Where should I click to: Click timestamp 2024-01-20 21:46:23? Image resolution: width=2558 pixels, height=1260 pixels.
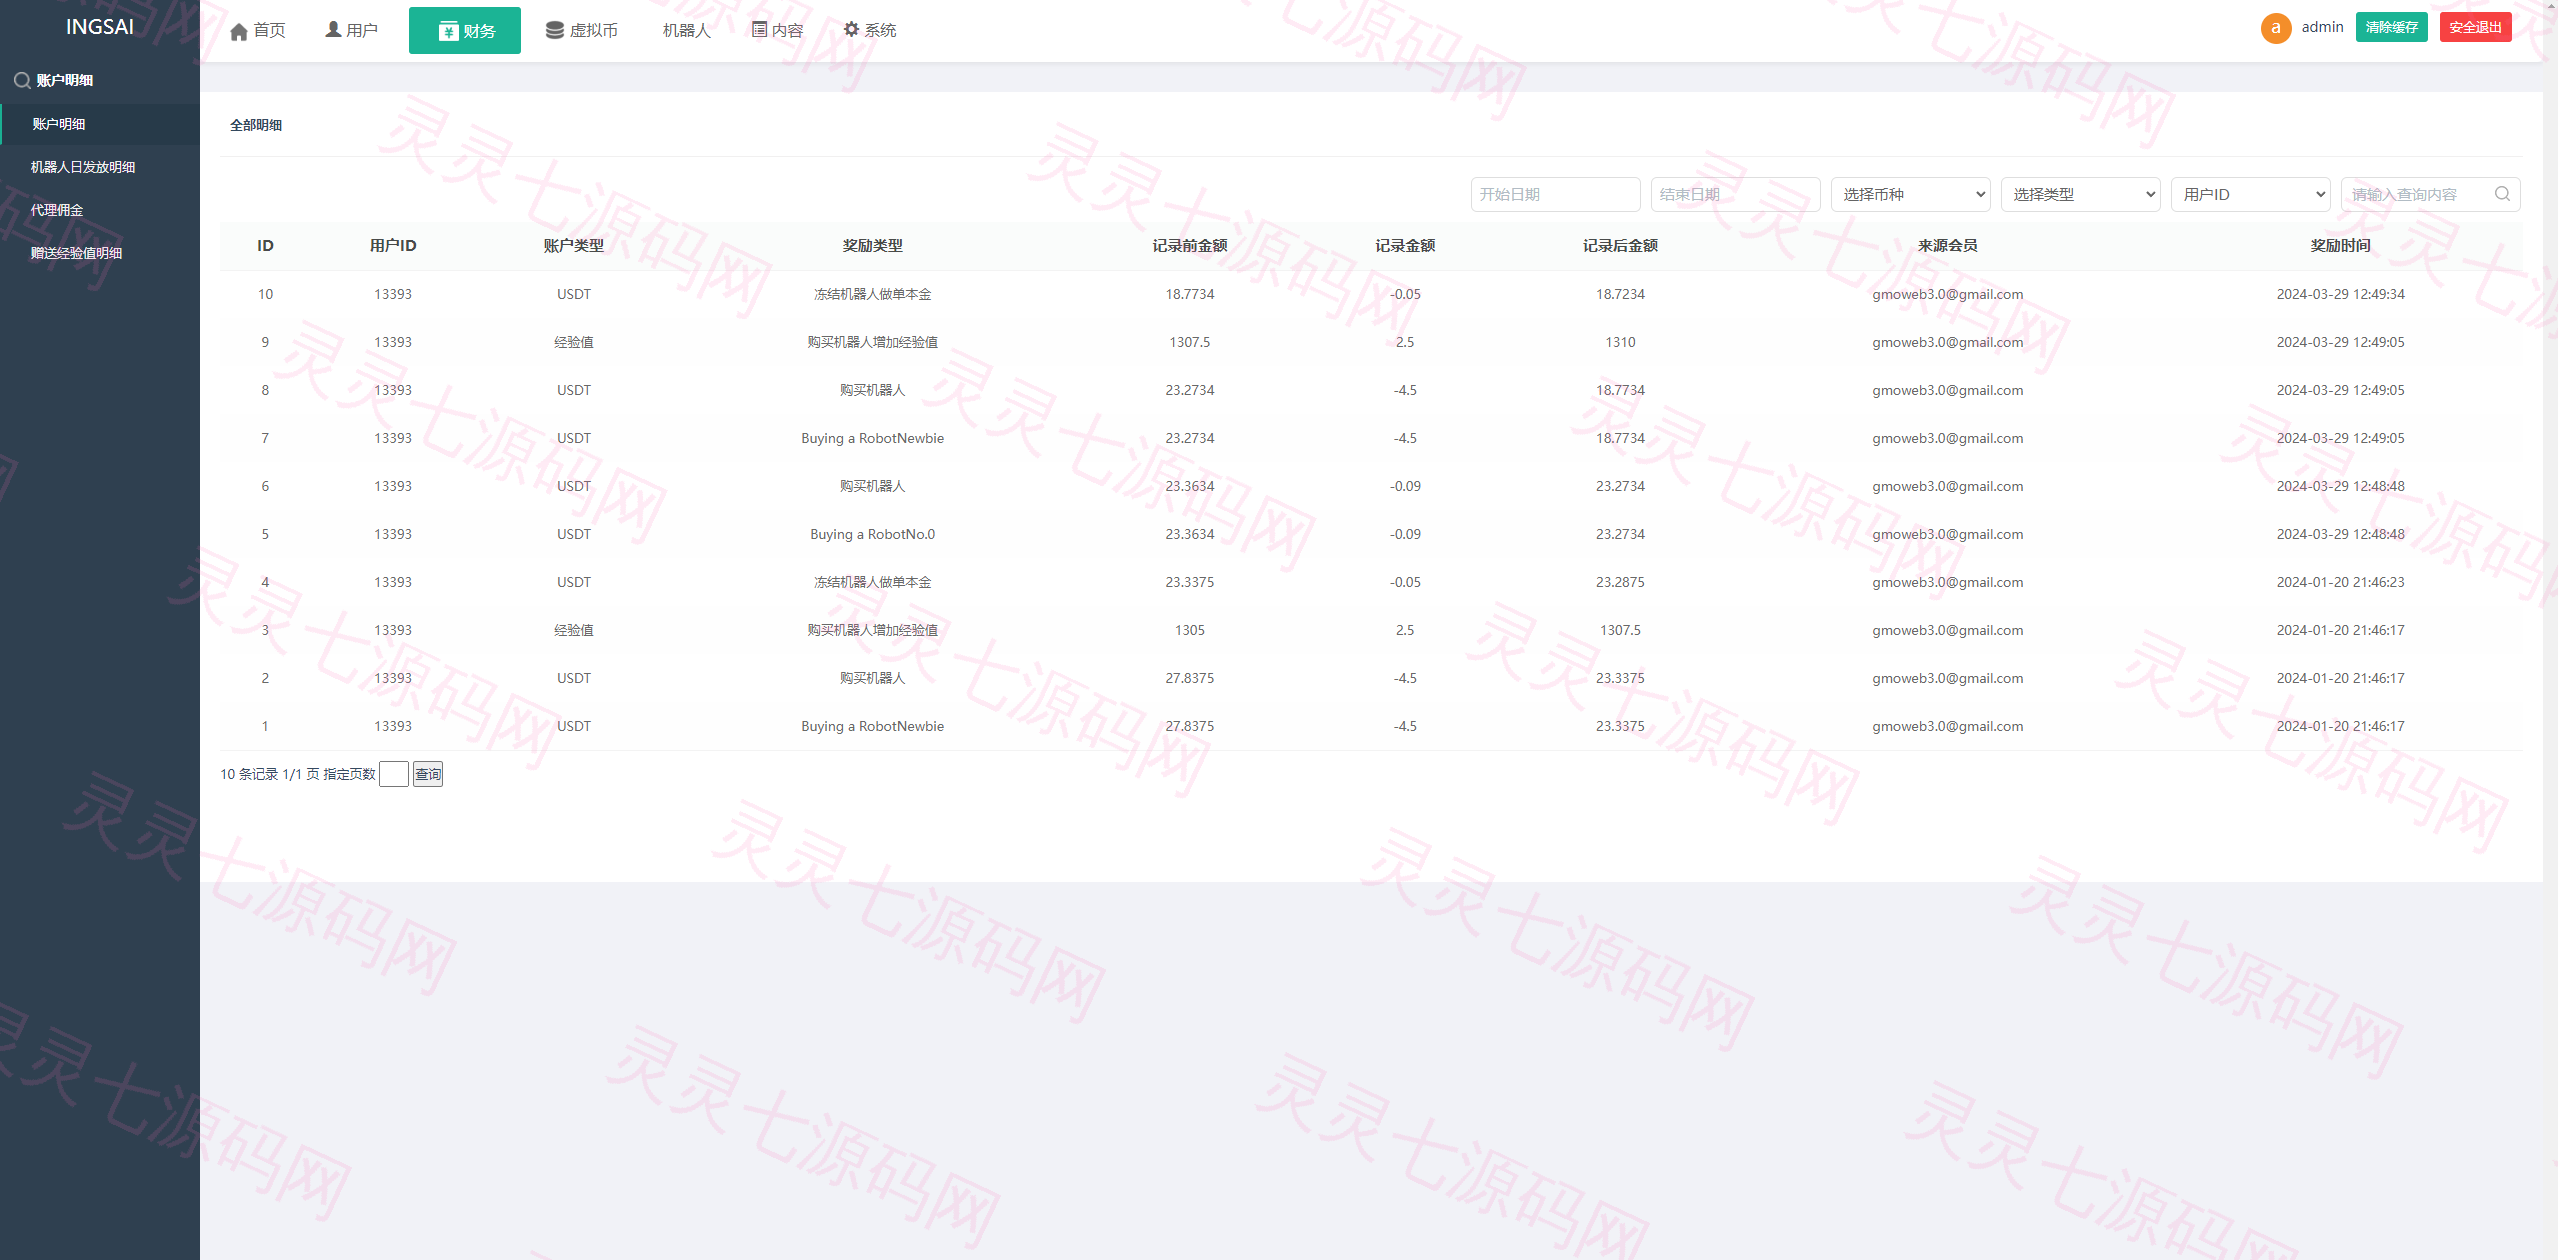point(2340,582)
